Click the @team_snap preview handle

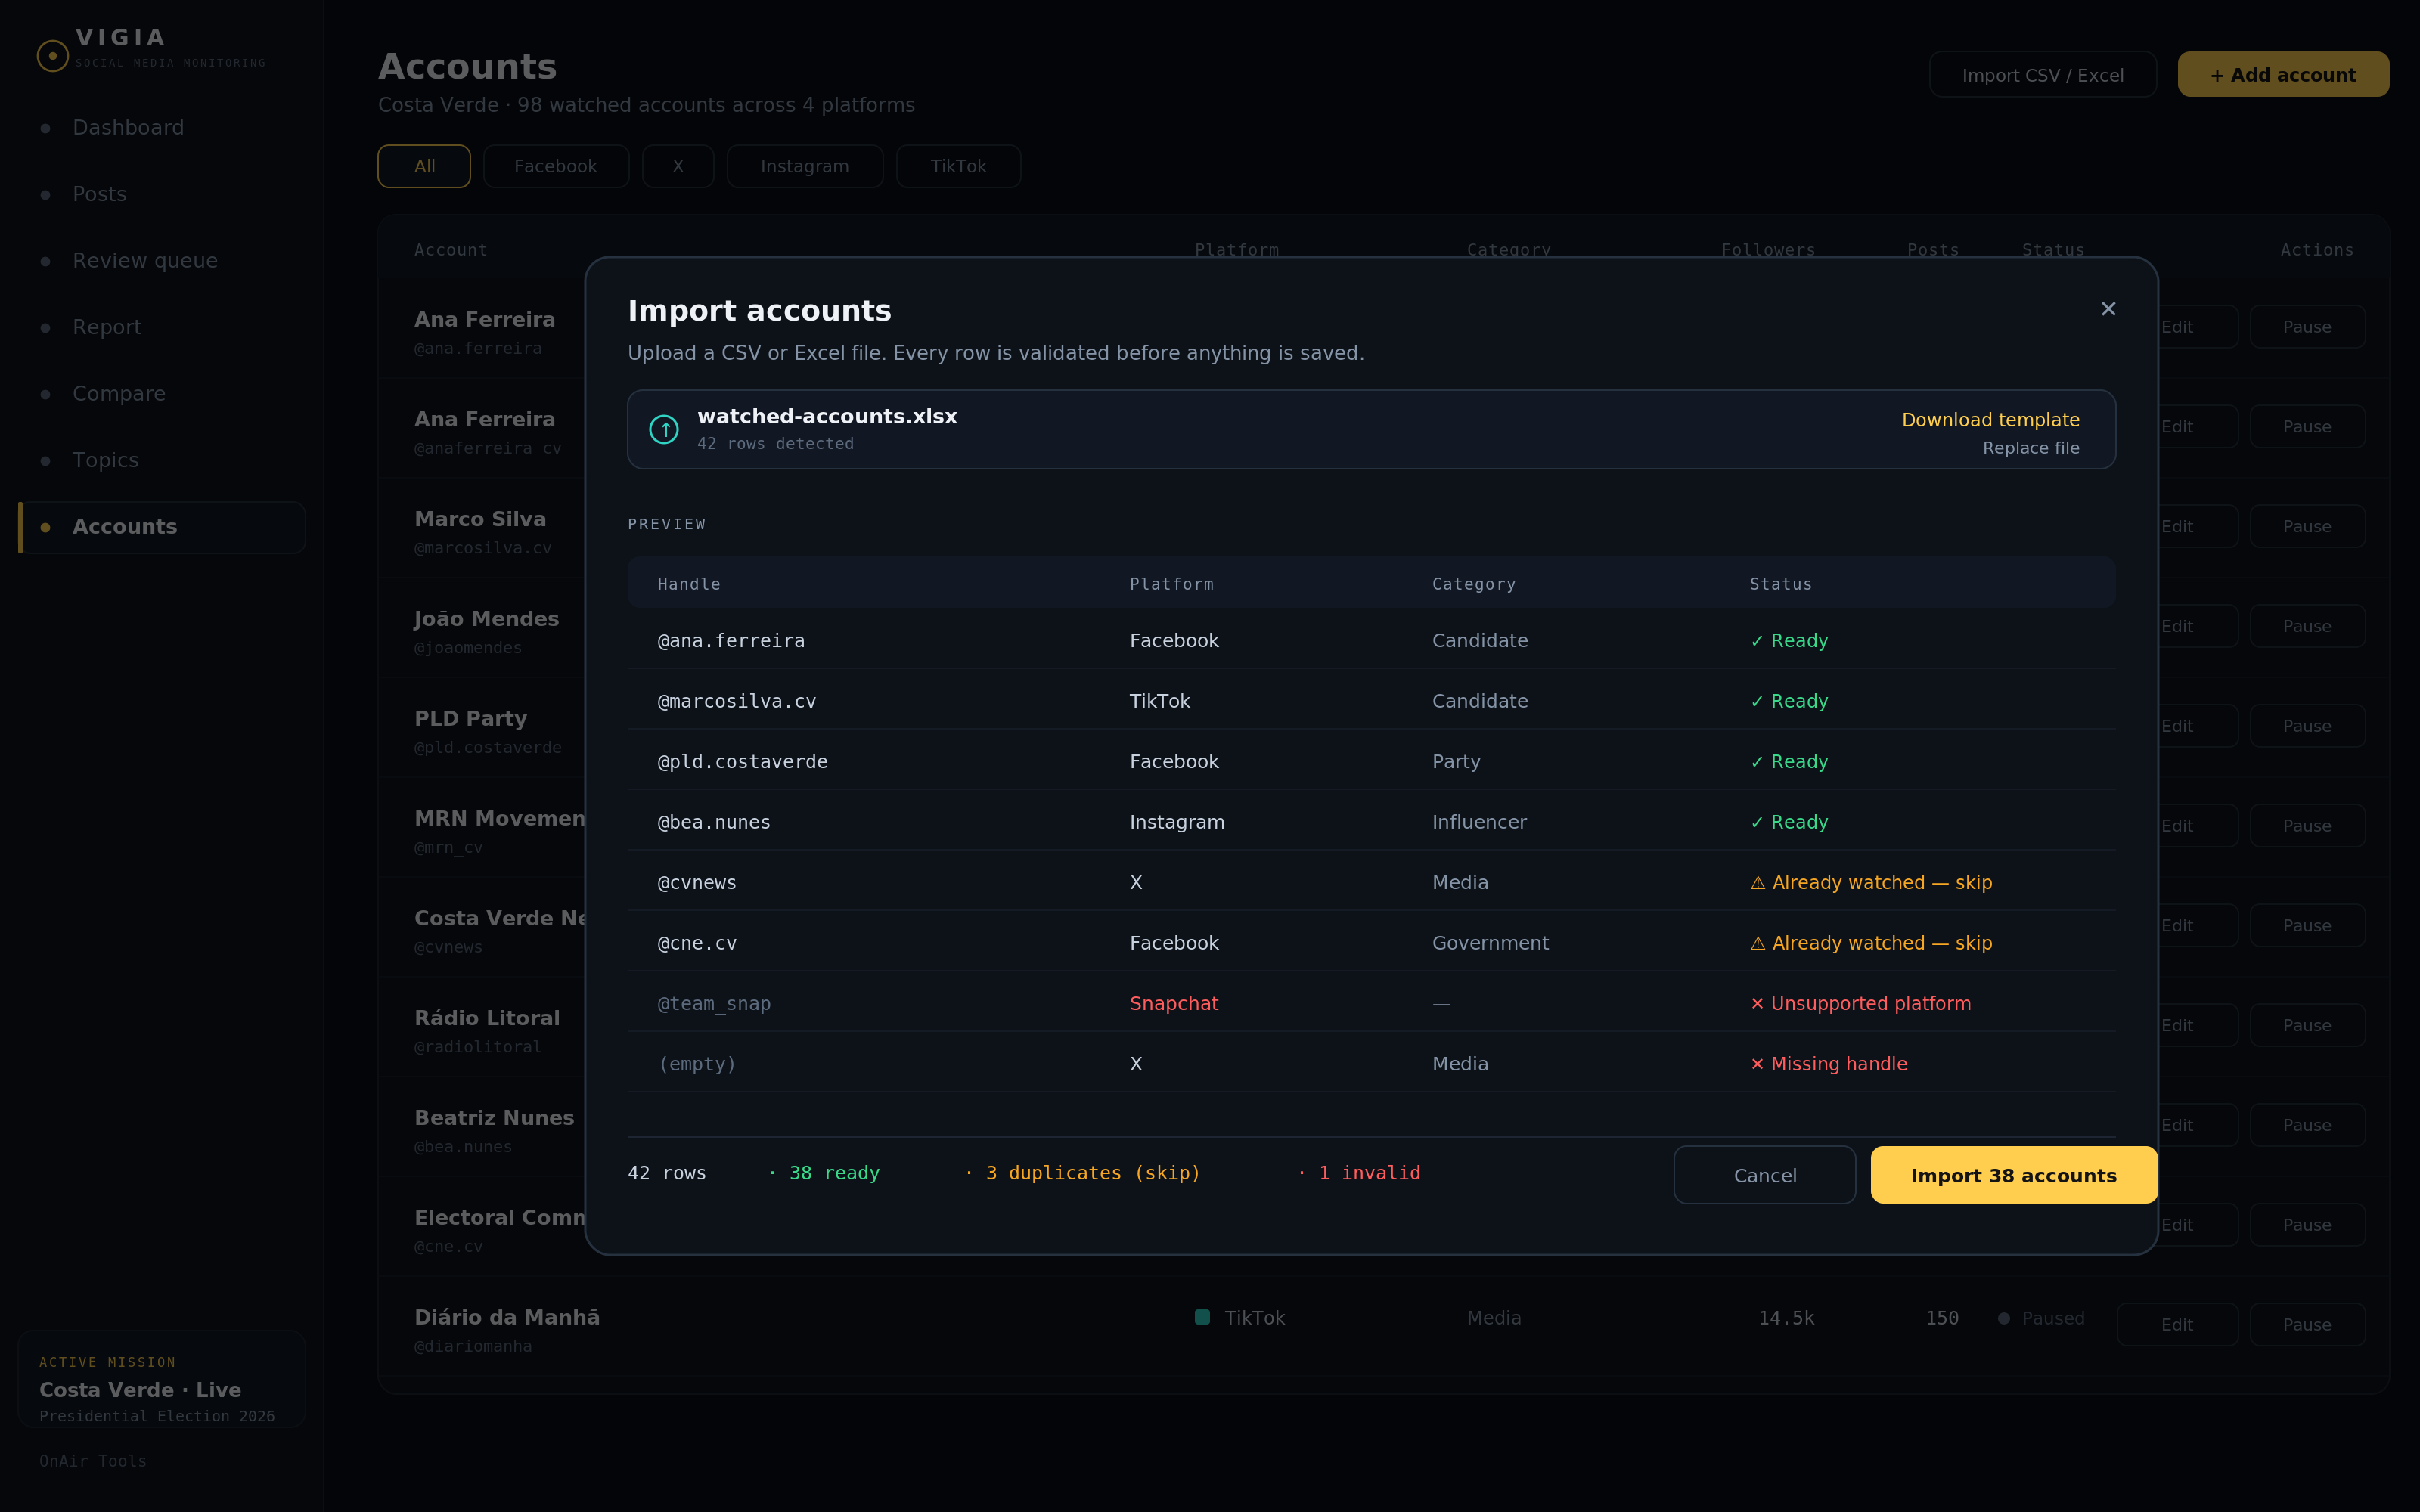coord(714,1003)
